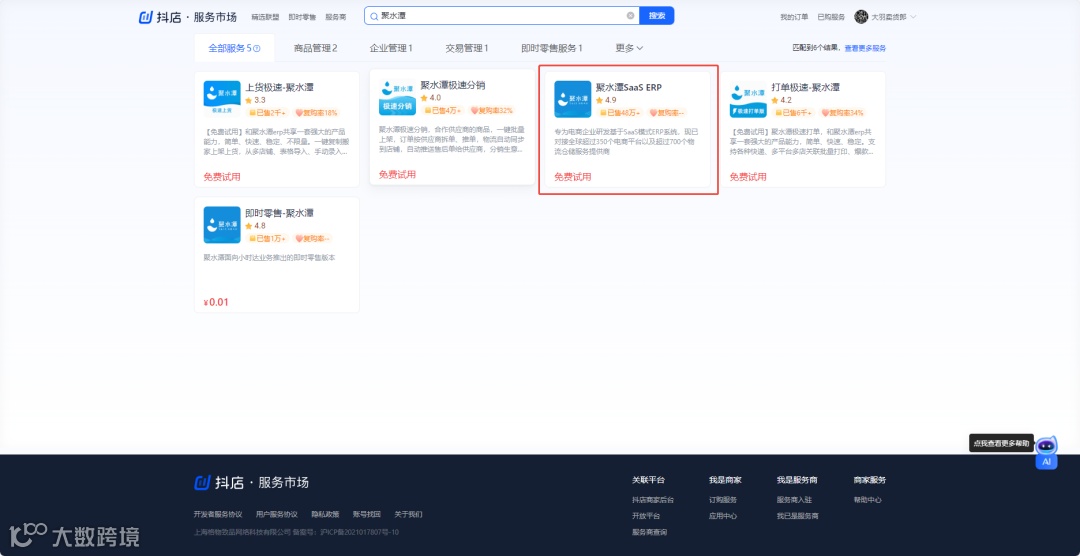The height and width of the screenshot is (556, 1080).
Task: Click 免费试用 on the 上货极速-聚水潭 card
Action: pyautogui.click(x=222, y=177)
